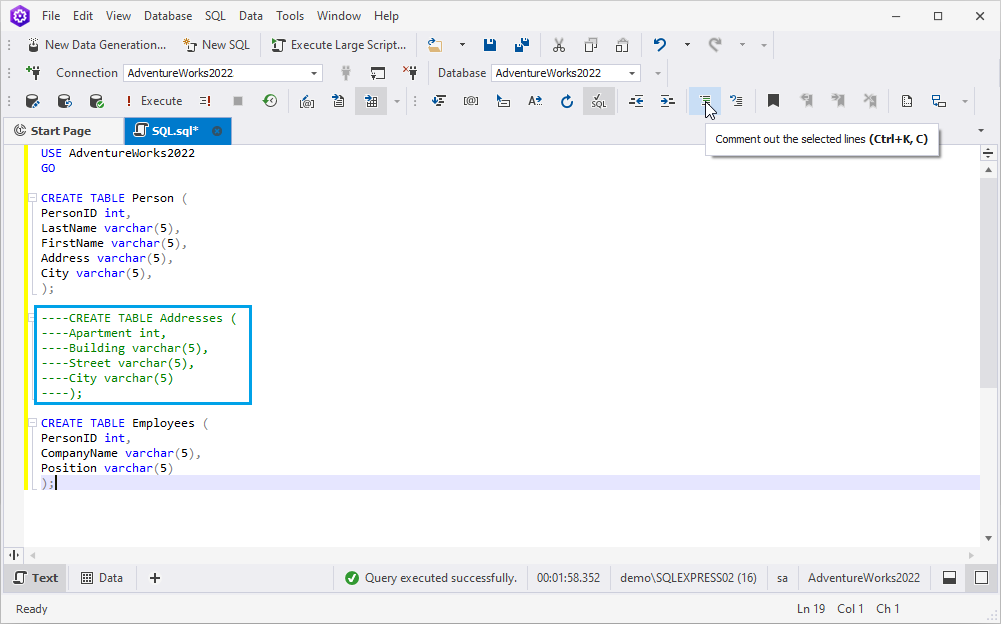Click the New Data Generation button
The width and height of the screenshot is (1001, 624).
pos(97,45)
